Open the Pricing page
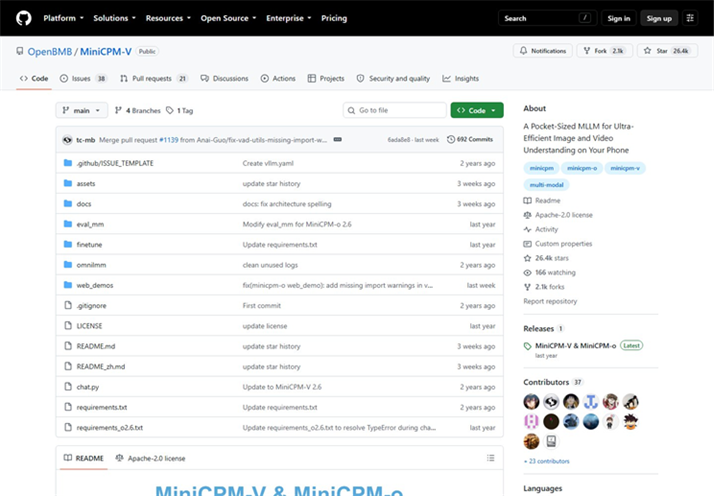This screenshot has height=496, width=714. click(334, 18)
